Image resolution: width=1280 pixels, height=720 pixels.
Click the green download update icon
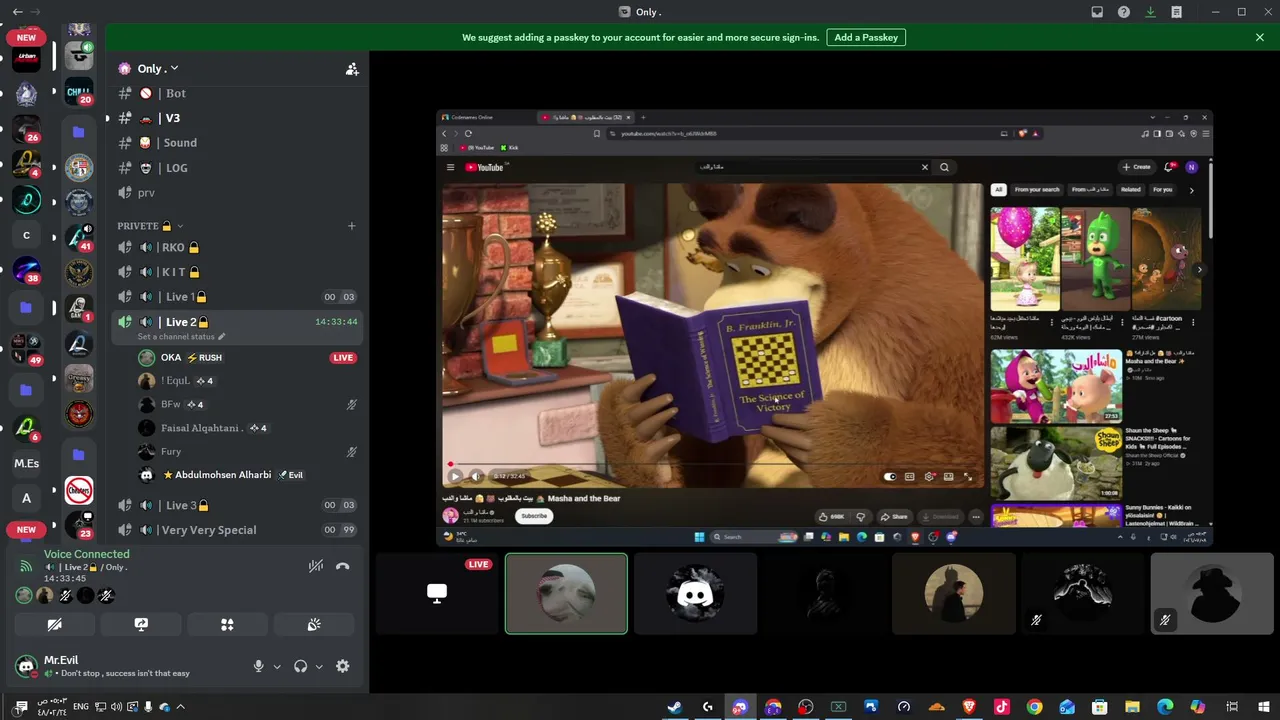tap(1151, 12)
